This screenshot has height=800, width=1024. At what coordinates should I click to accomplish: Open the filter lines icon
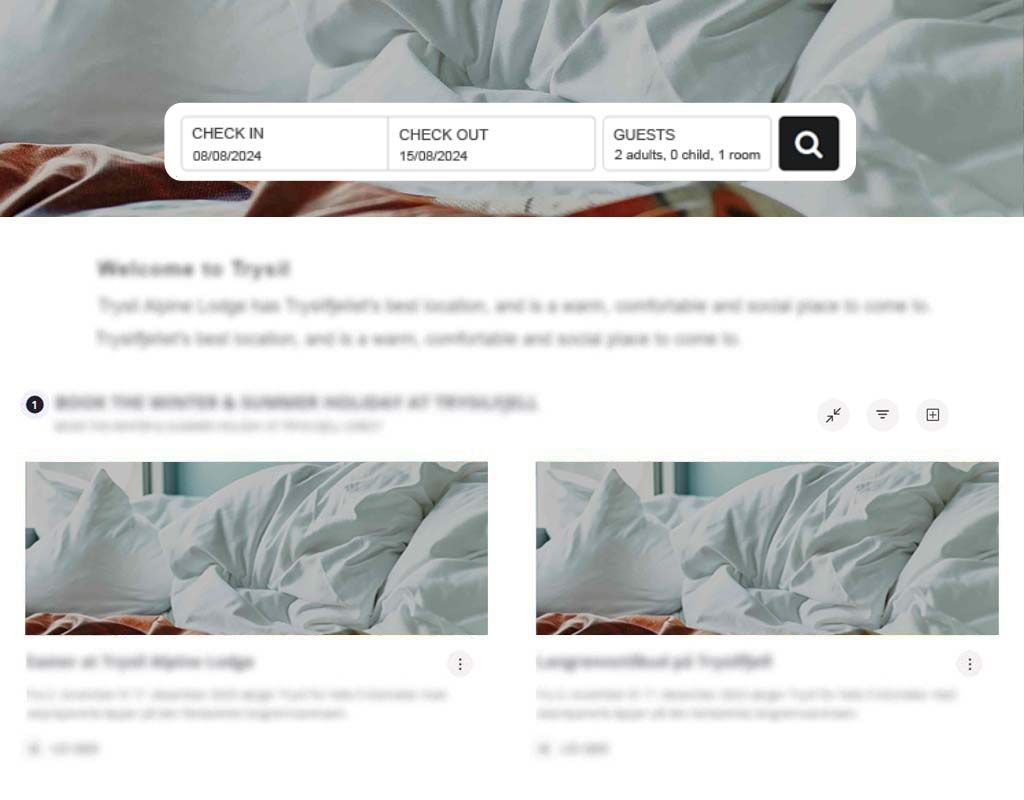point(882,415)
